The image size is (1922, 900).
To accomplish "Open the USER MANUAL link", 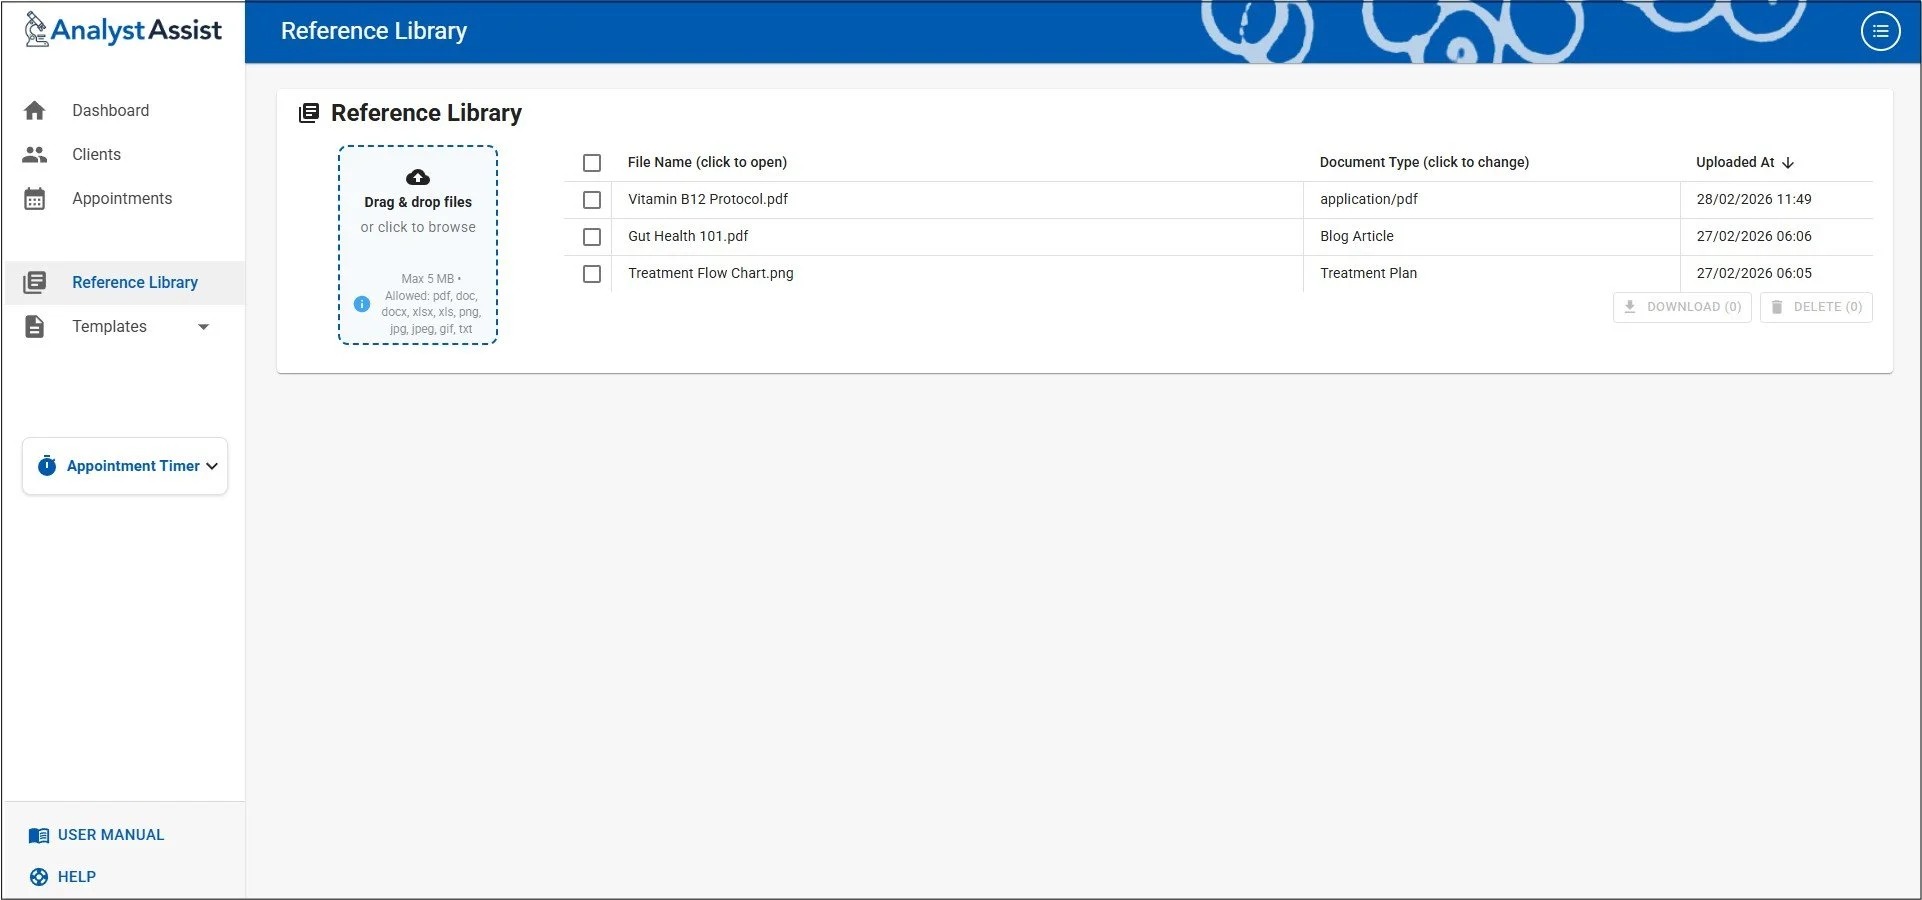I will click(96, 835).
